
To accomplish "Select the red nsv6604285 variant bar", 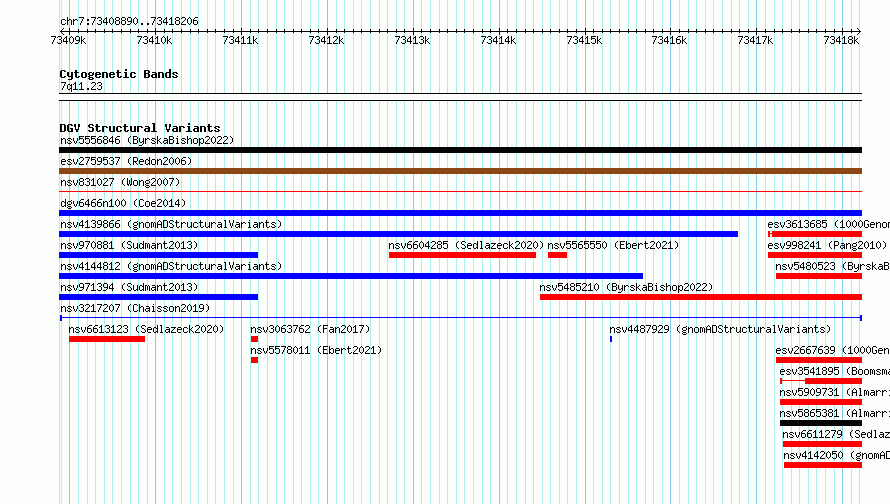I will point(462,255).
